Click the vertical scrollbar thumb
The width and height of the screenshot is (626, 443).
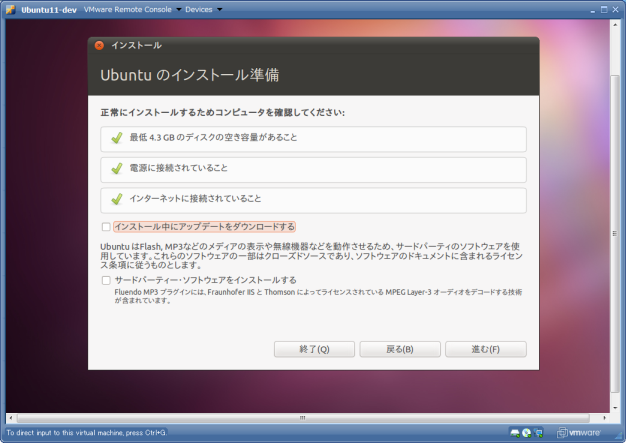(615, 233)
